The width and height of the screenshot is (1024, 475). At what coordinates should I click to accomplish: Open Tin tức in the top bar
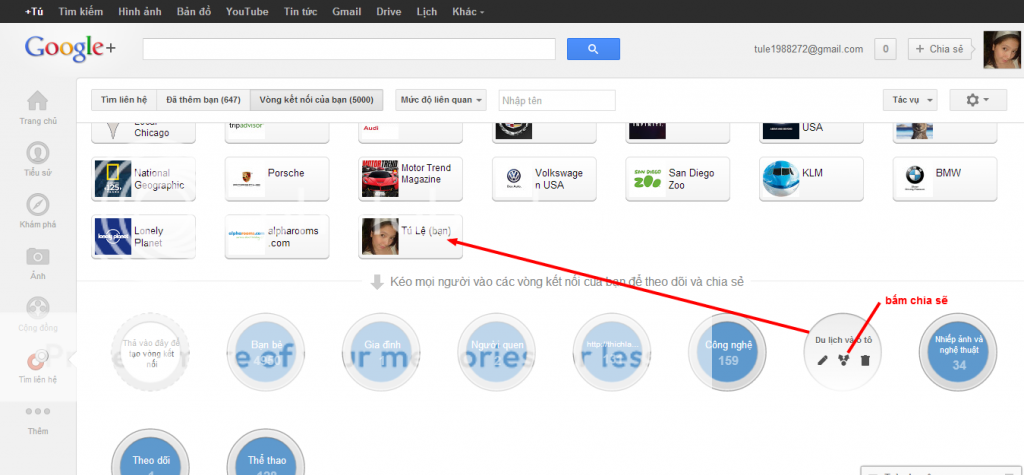click(x=300, y=12)
